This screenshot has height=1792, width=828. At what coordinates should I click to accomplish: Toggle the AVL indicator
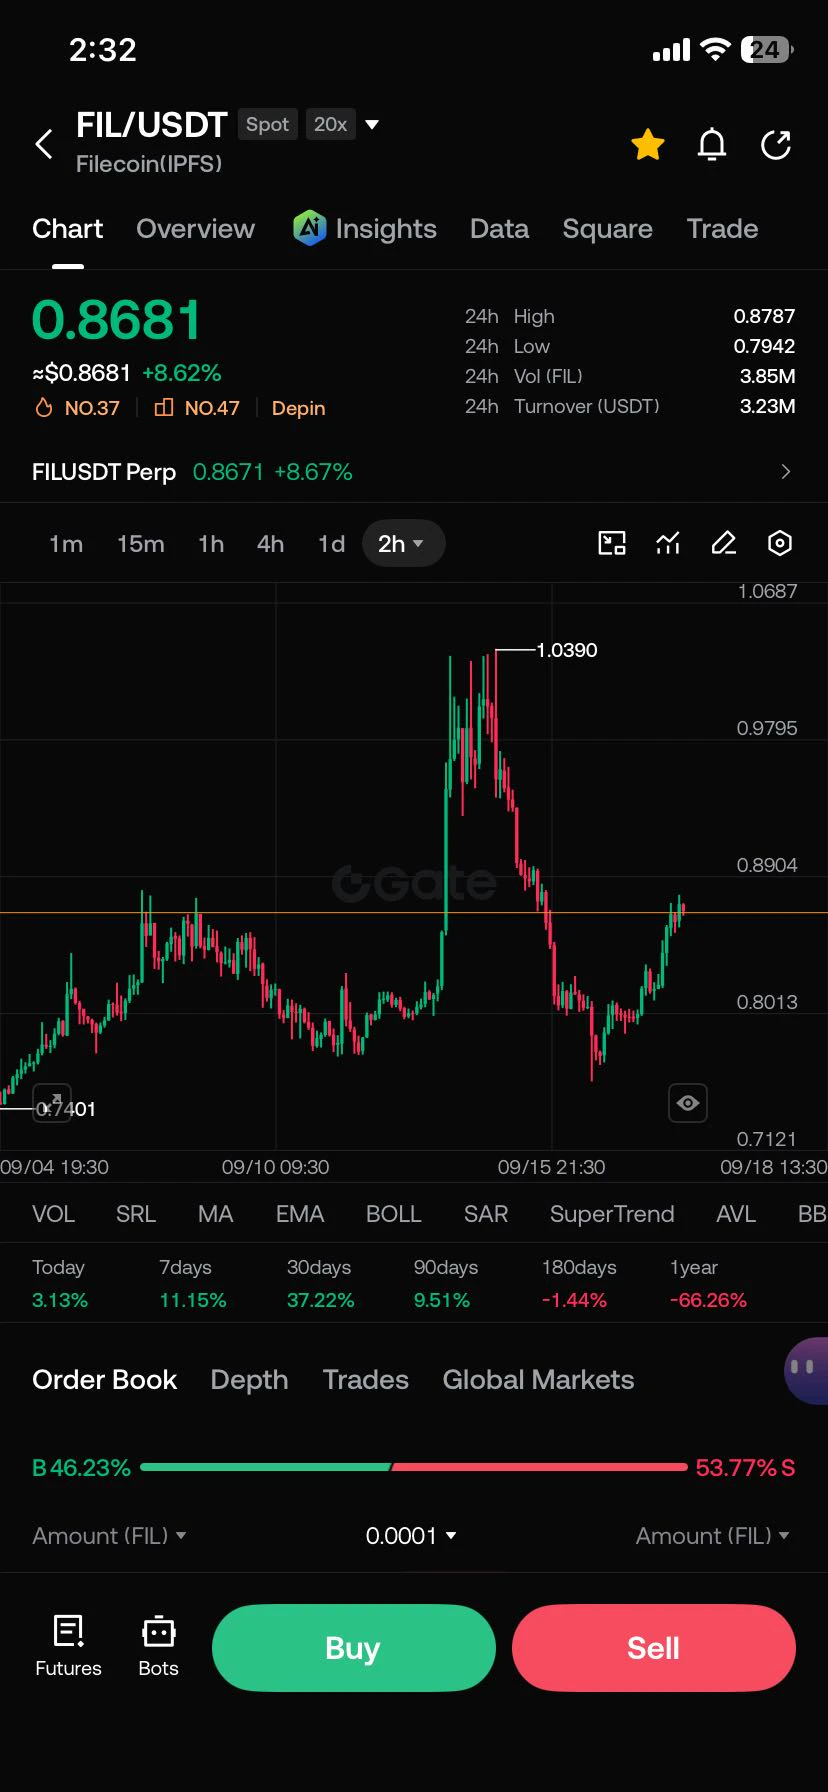736,1214
